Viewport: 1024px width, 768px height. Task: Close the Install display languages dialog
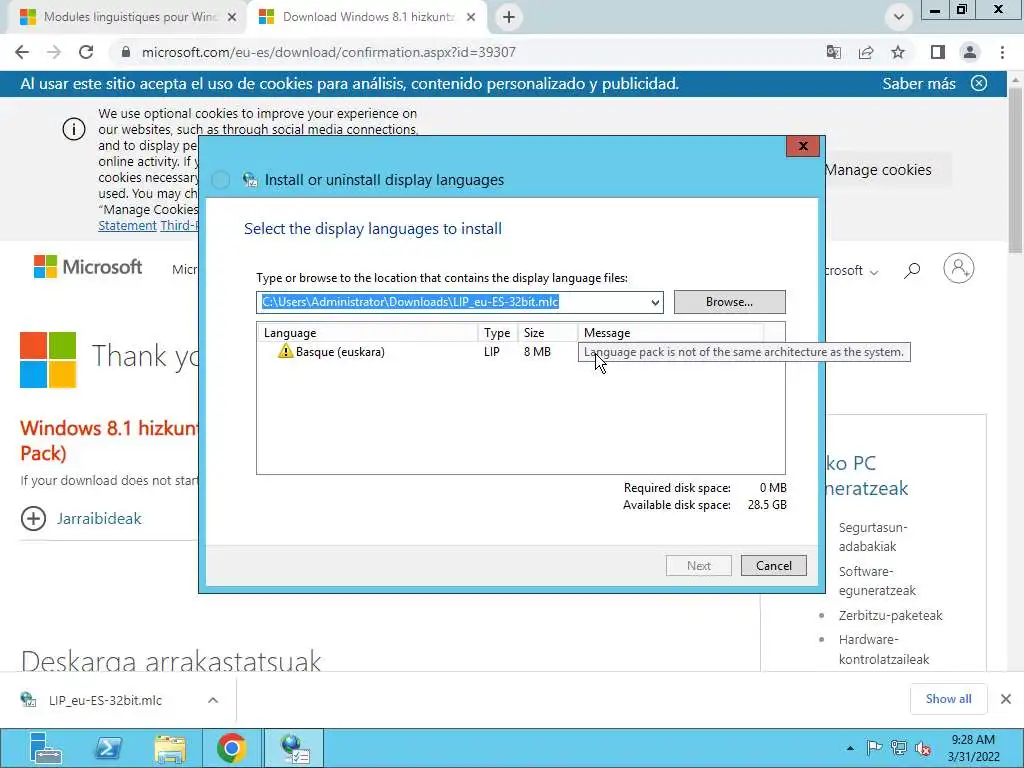coord(803,146)
